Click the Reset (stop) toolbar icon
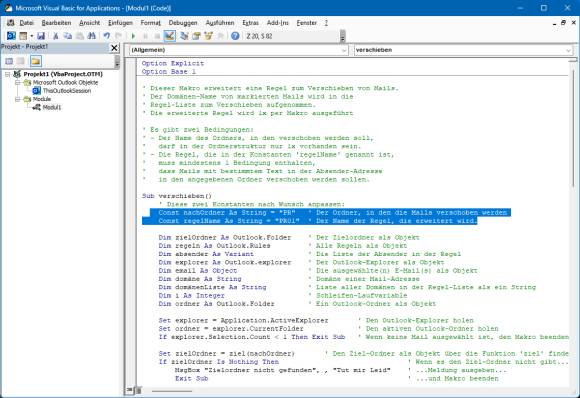580x398 pixels. (x=157, y=36)
